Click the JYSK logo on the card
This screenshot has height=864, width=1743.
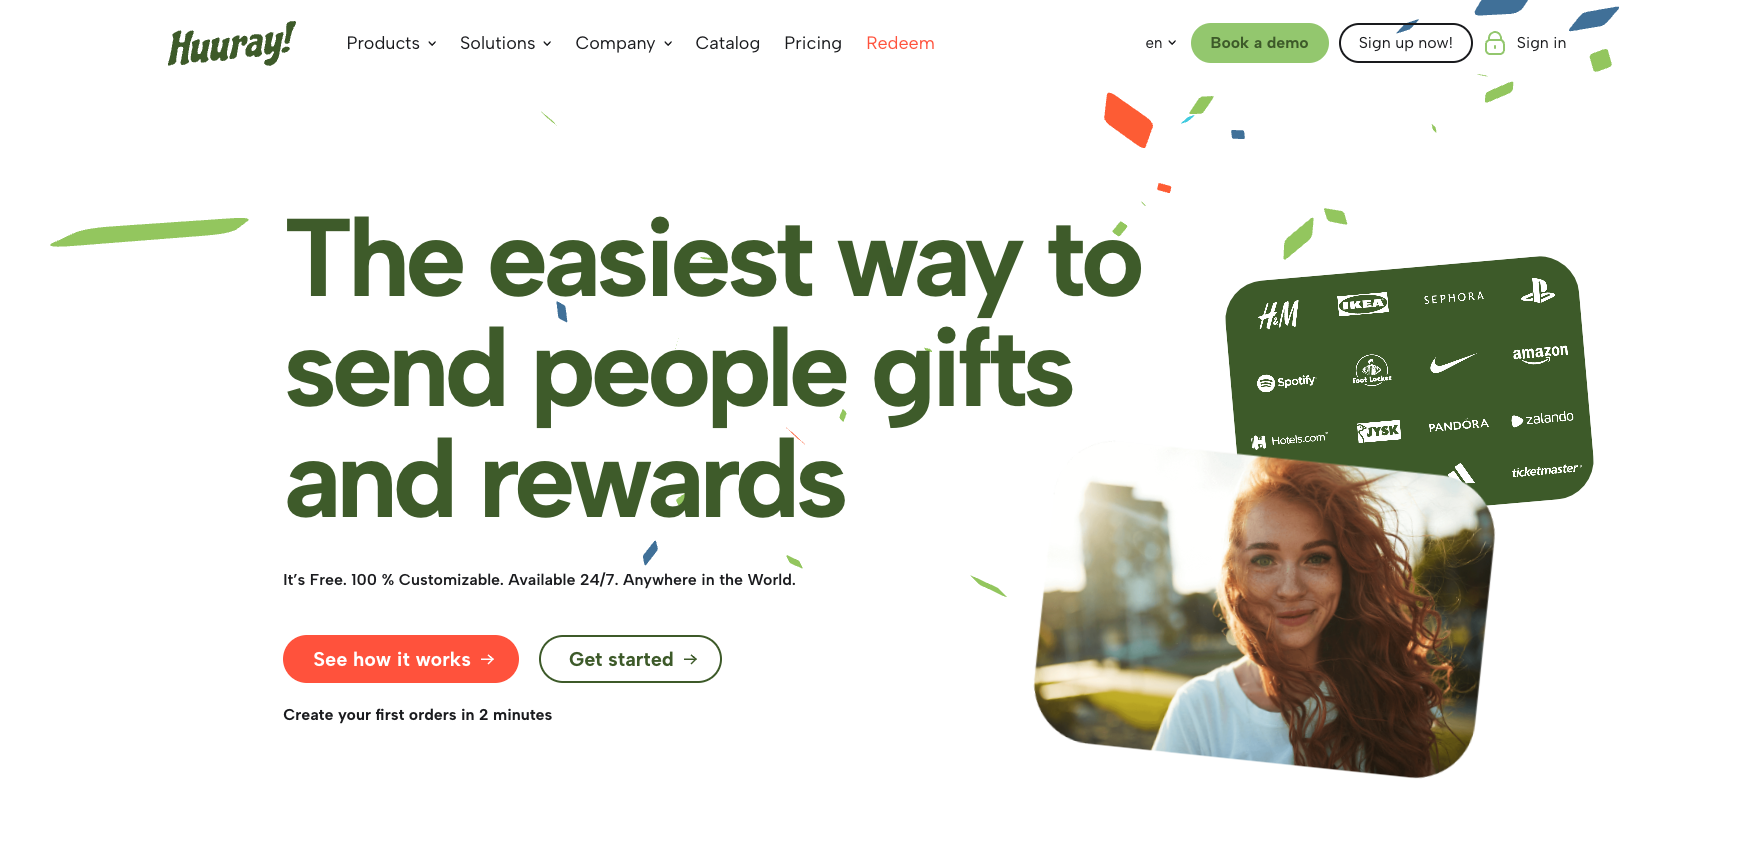click(x=1379, y=431)
